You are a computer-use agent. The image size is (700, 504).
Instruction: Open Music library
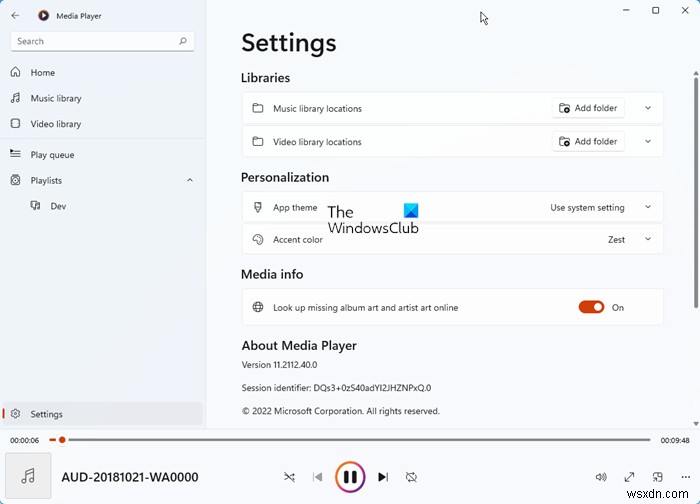(x=102, y=98)
